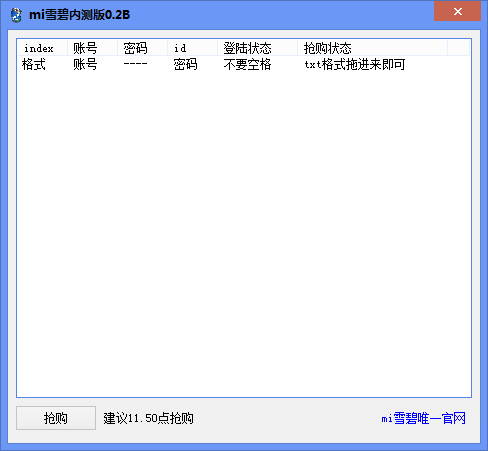Click the 建议11.50点抢购 label
This screenshot has width=488, height=451.
click(148, 418)
